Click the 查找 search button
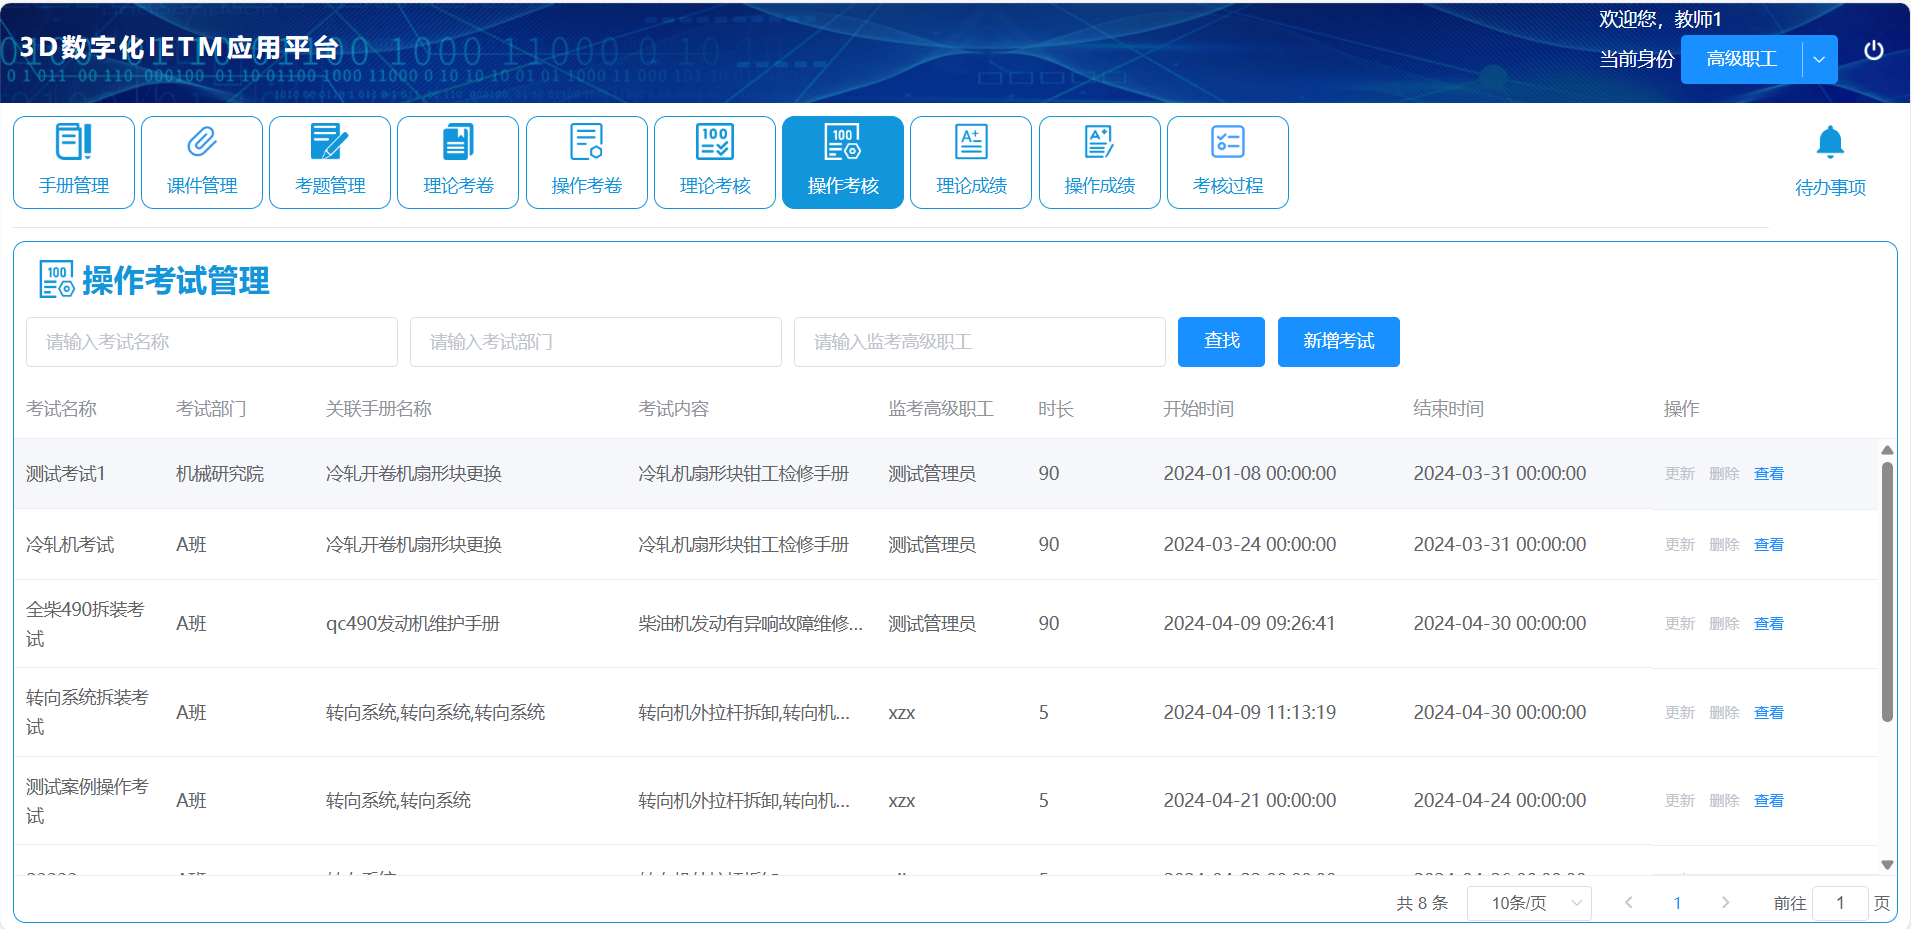 pos(1221,342)
